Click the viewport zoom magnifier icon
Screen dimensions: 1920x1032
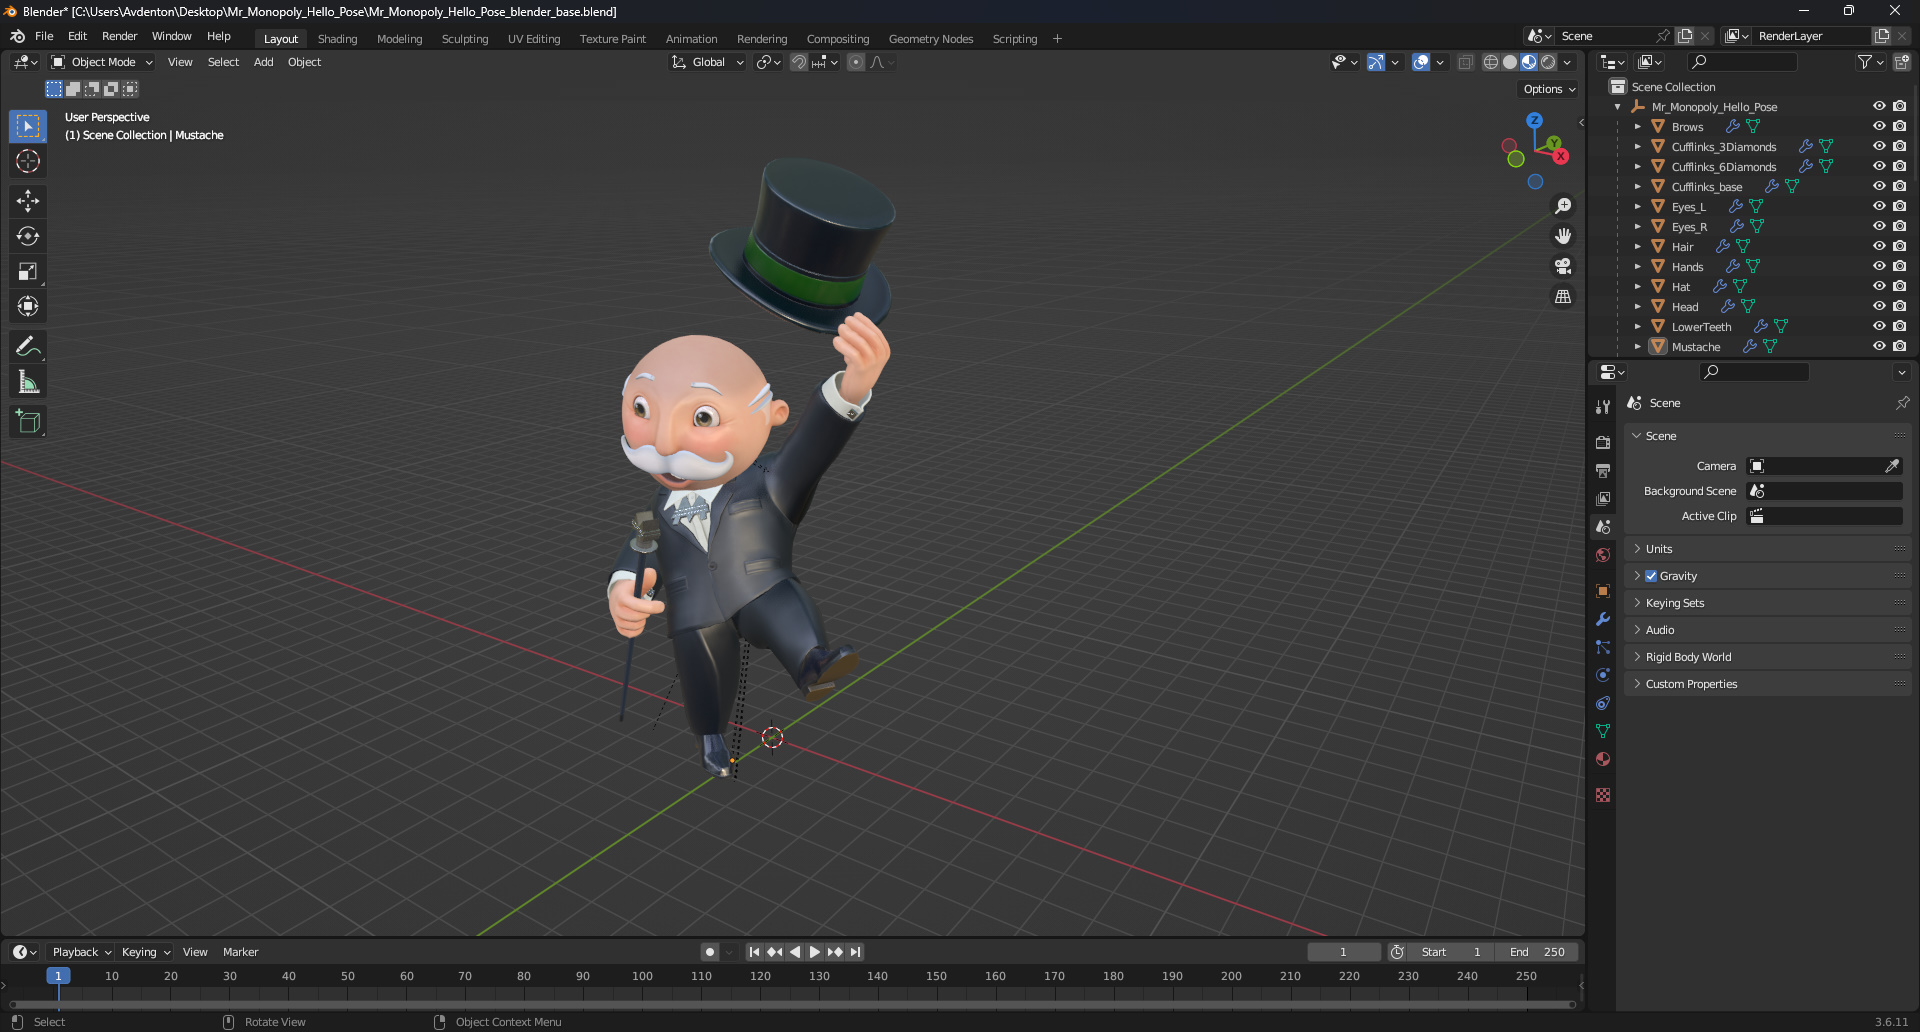coord(1563,206)
